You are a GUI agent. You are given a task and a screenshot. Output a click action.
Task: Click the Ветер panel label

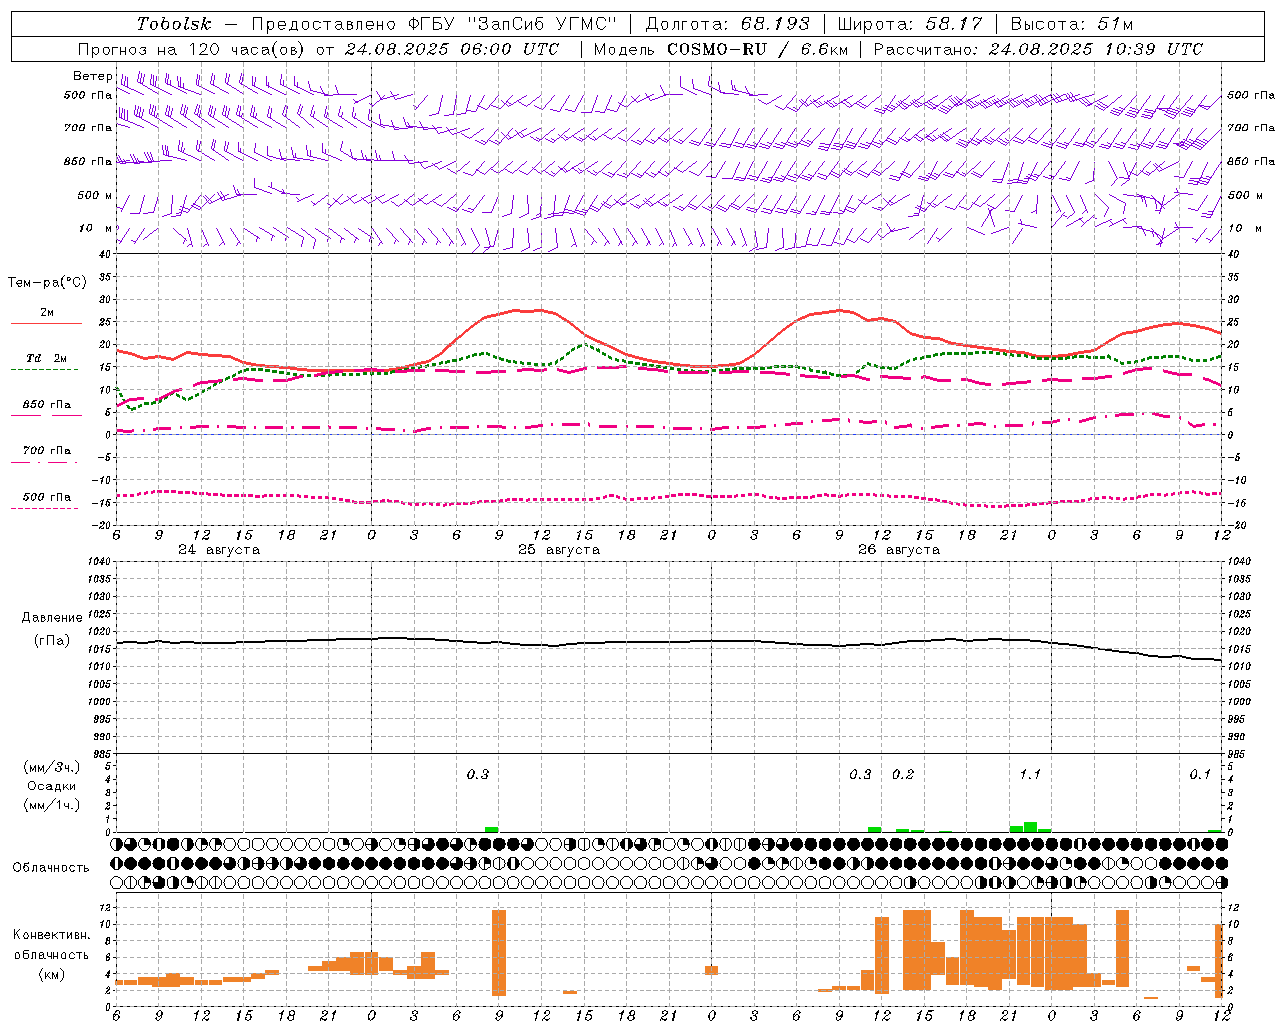click(x=92, y=76)
